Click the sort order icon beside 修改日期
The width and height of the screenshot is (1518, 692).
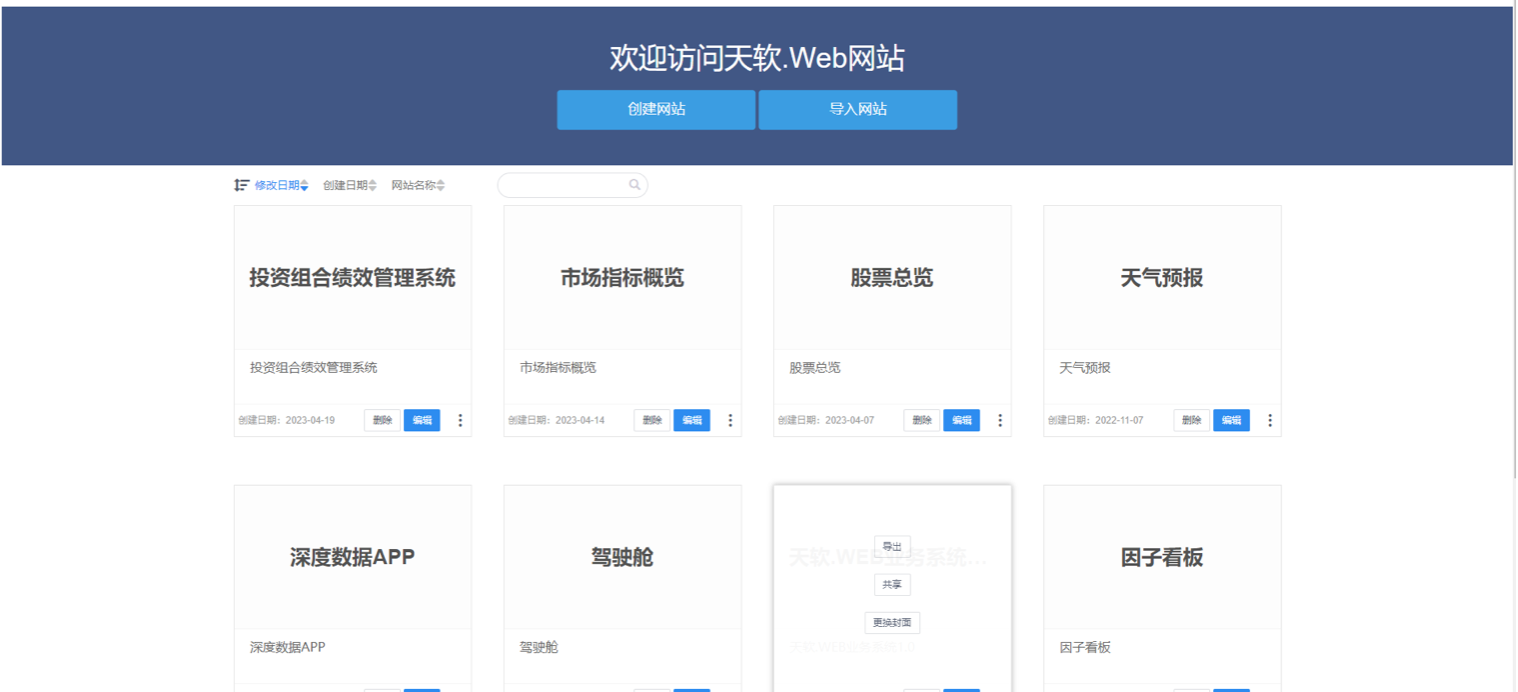tap(241, 185)
